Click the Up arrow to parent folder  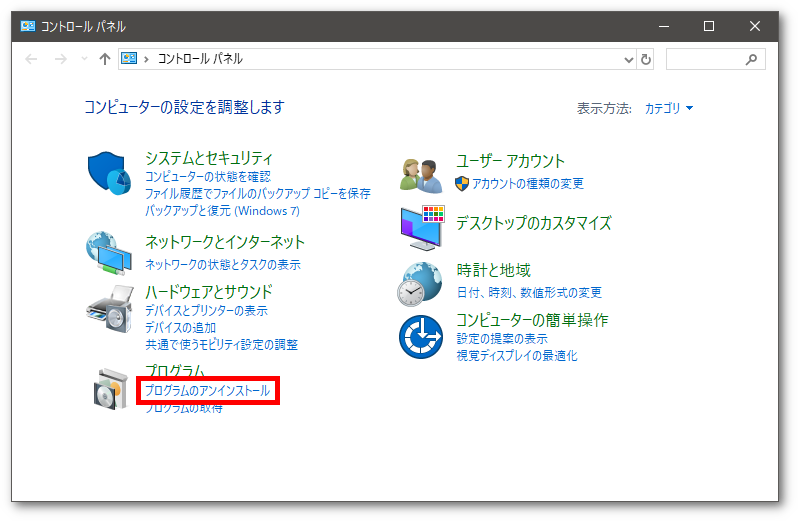[105, 59]
